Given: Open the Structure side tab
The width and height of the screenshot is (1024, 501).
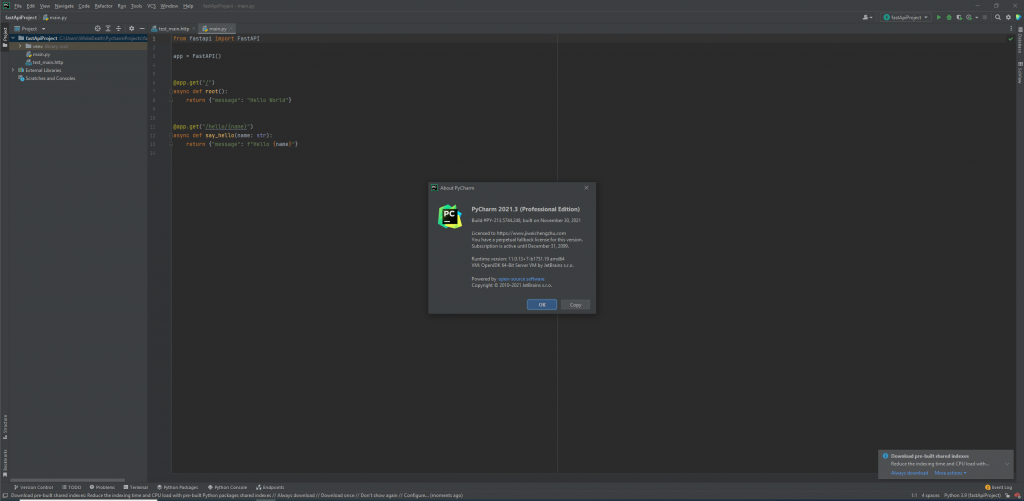Looking at the screenshot, I should 5,427.
